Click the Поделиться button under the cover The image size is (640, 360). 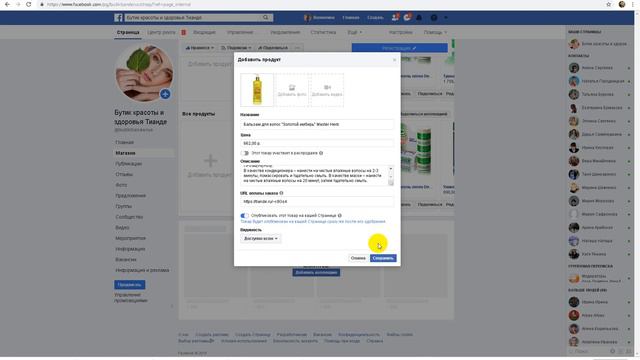(x=273, y=48)
